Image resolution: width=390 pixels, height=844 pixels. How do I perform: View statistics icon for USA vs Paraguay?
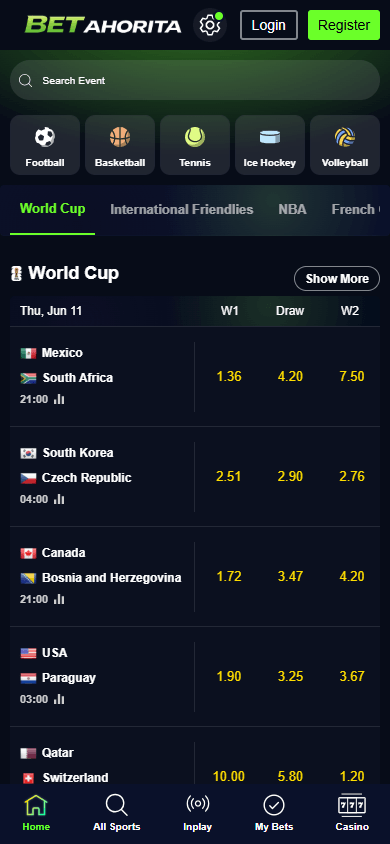point(59,699)
